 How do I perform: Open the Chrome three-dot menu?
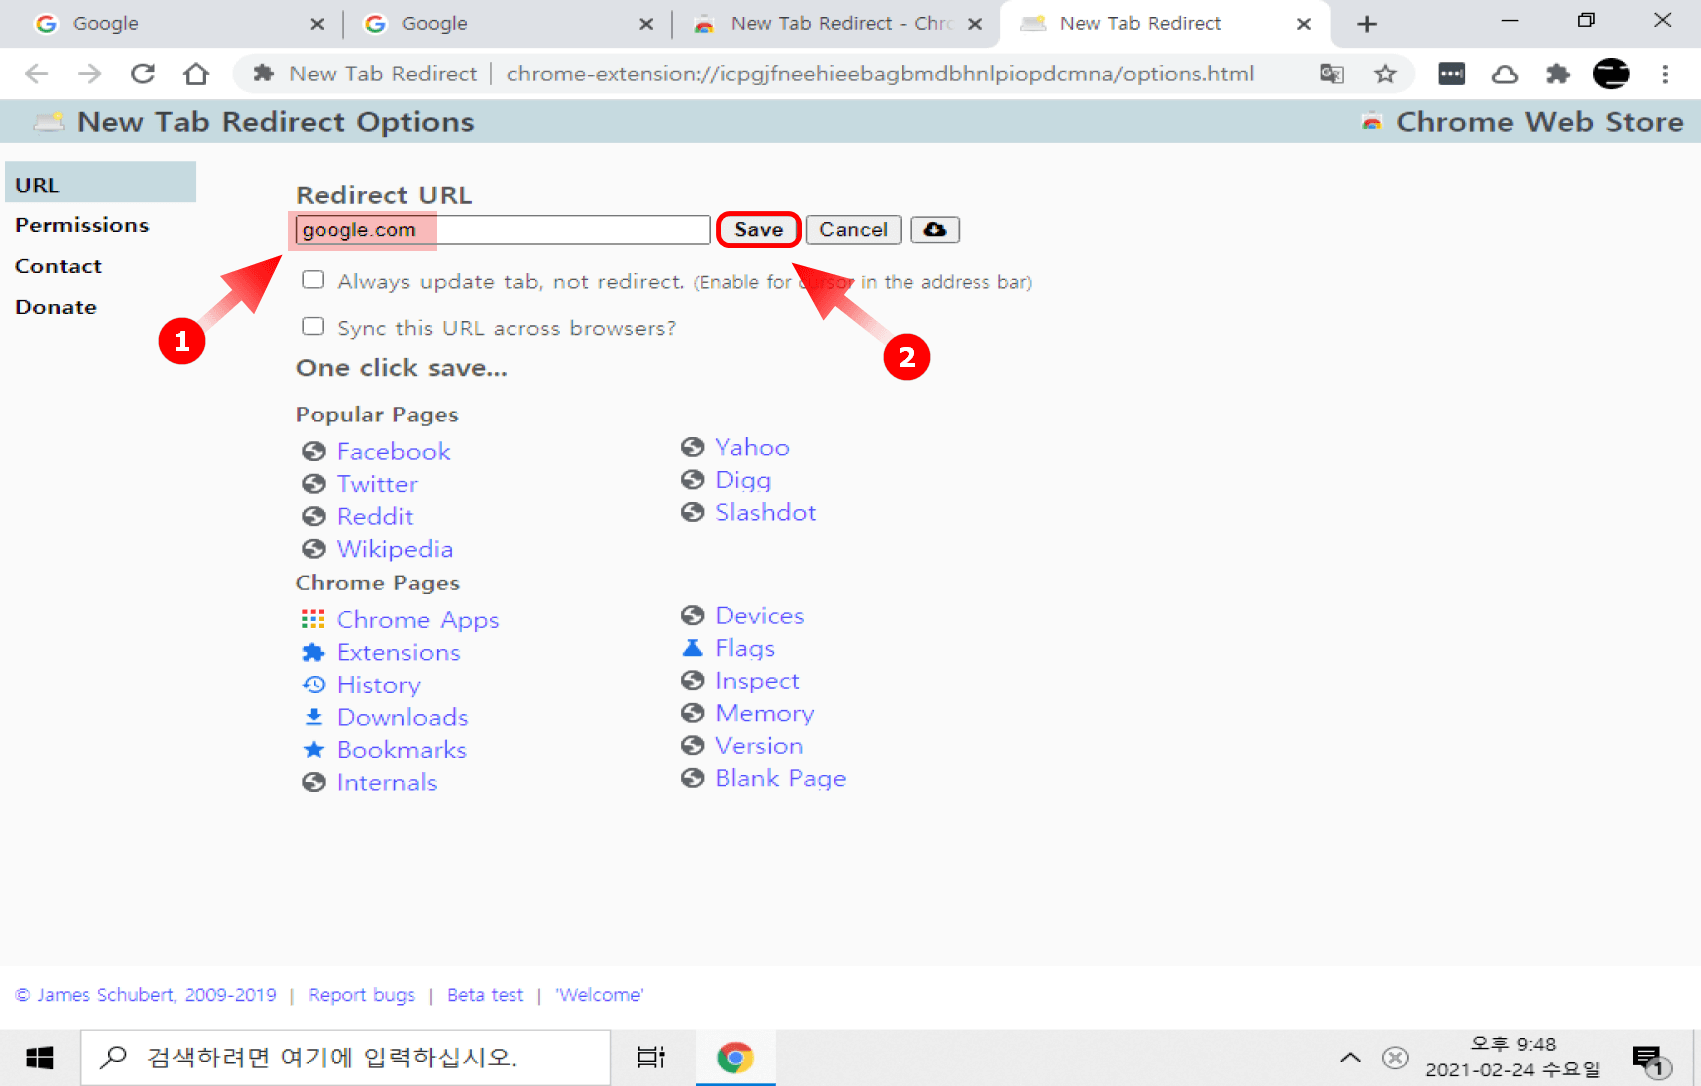coord(1665,74)
